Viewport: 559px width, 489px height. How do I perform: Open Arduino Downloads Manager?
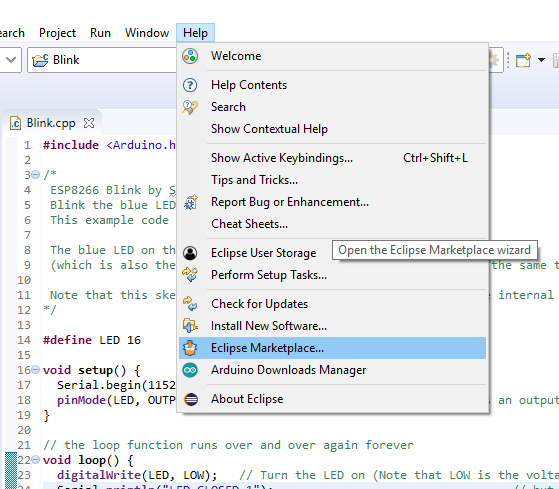click(332, 370)
